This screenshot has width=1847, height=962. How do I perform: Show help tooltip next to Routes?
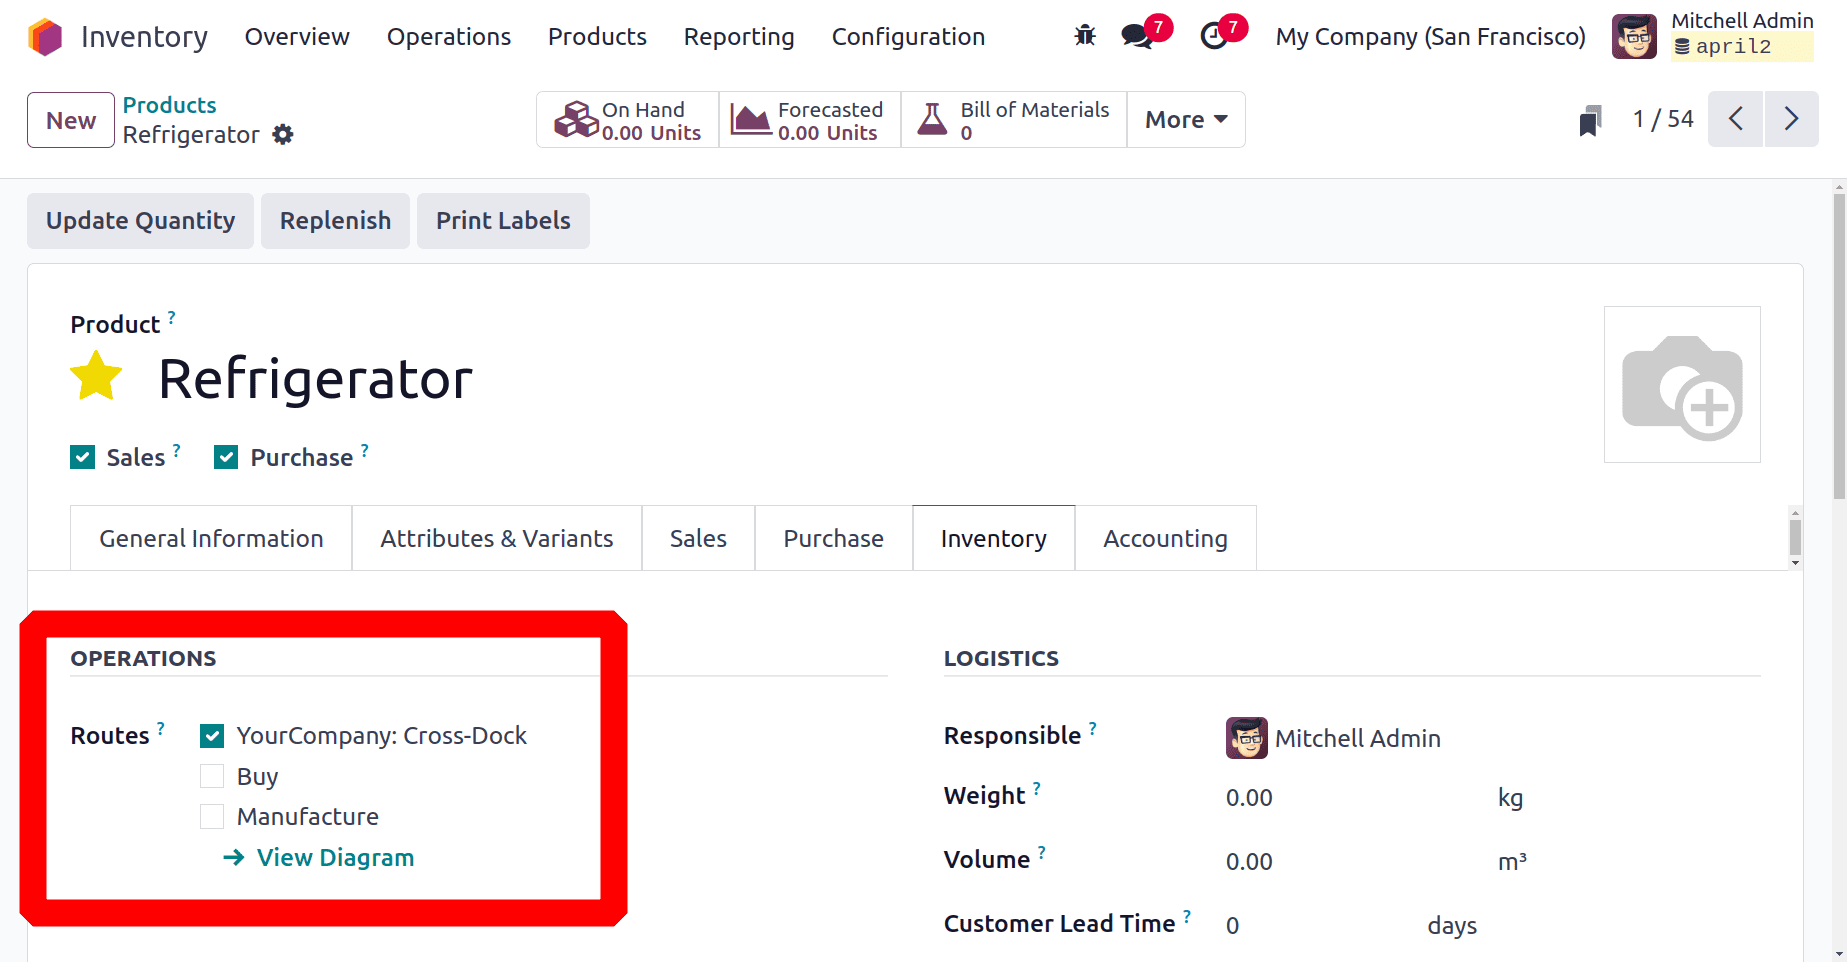pyautogui.click(x=160, y=728)
